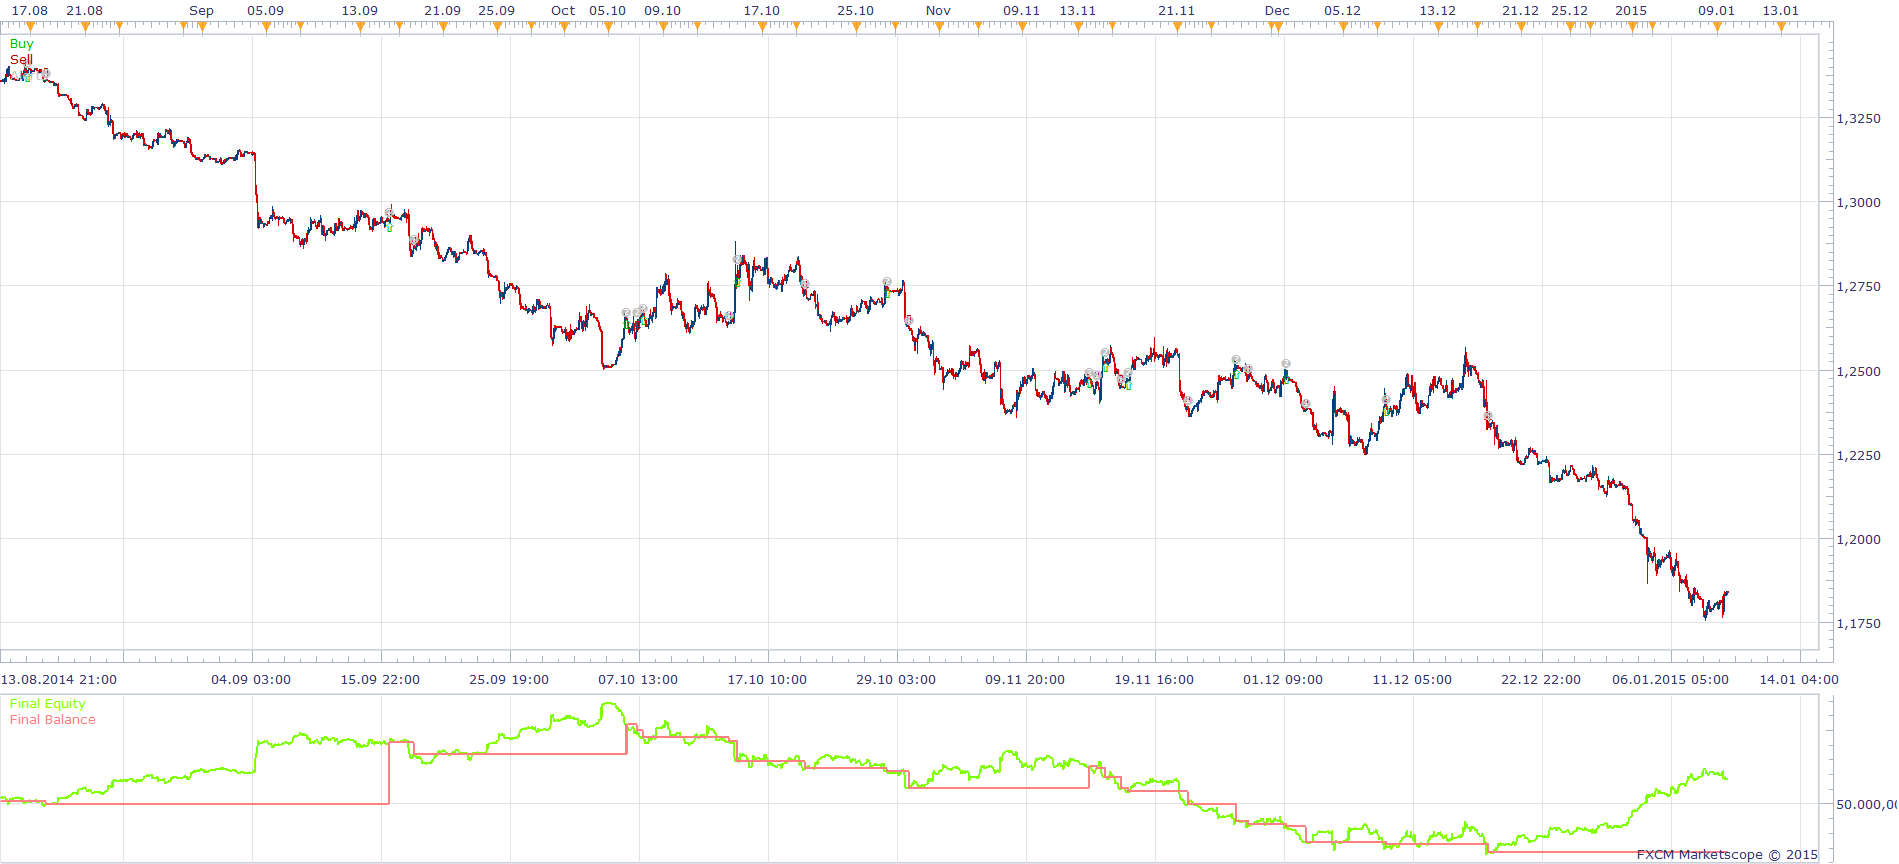Click the 13.08.2014 21:00 time label
The height and width of the screenshot is (864, 1899).
pyautogui.click(x=59, y=680)
